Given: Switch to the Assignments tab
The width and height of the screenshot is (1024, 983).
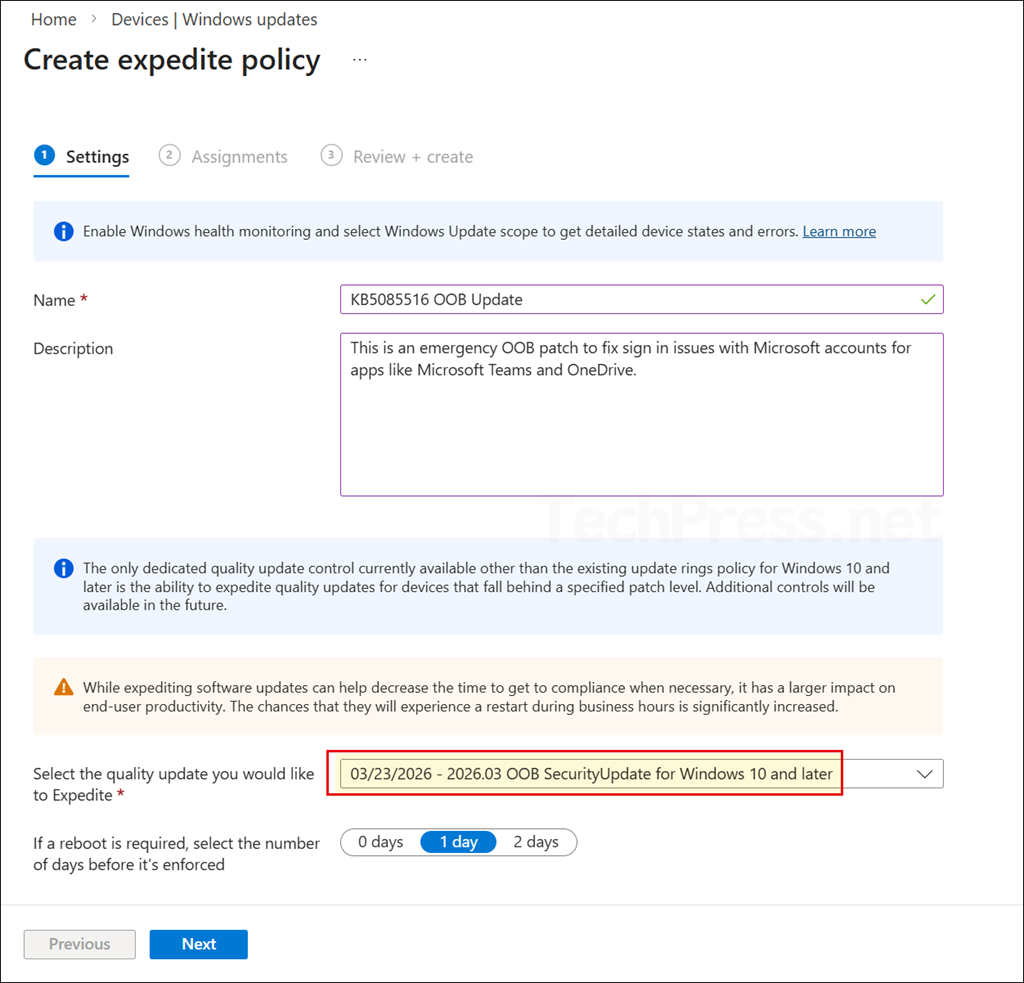Looking at the screenshot, I should coord(239,156).
